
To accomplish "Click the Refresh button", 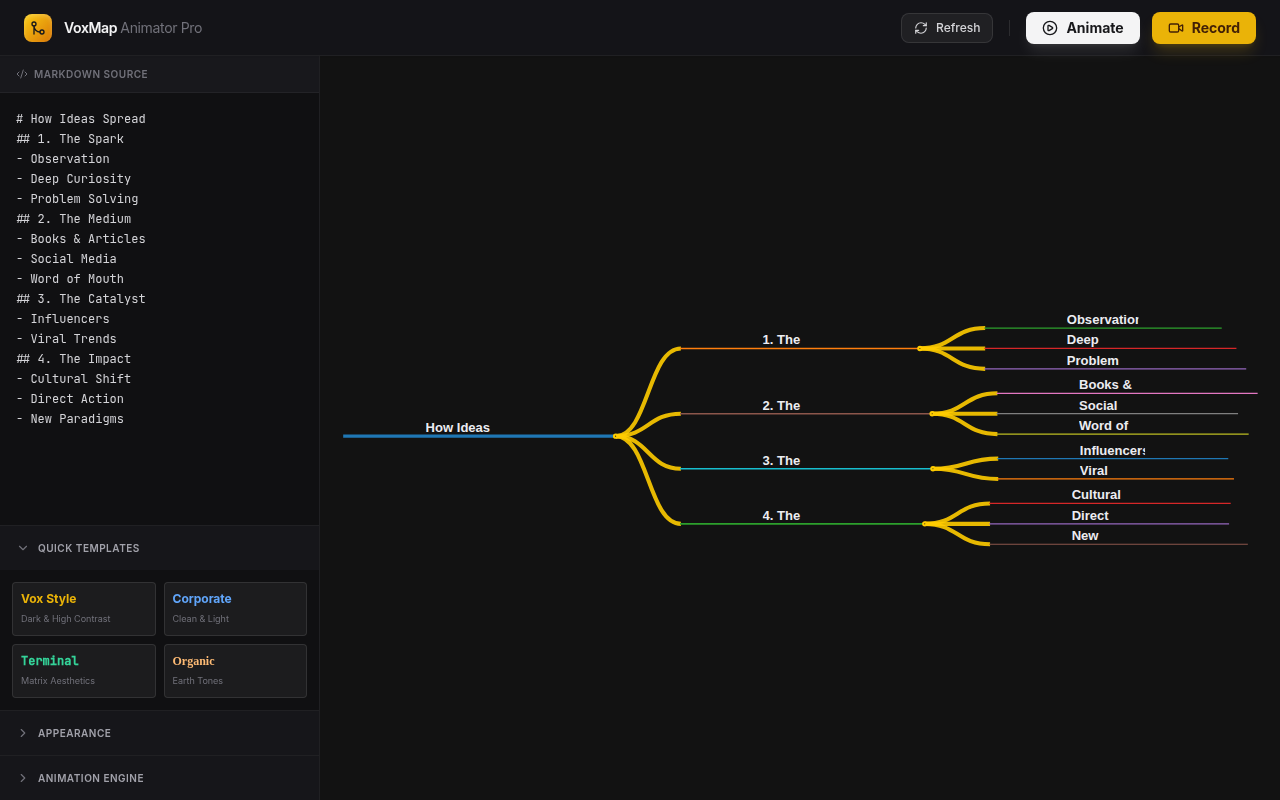I will (946, 28).
